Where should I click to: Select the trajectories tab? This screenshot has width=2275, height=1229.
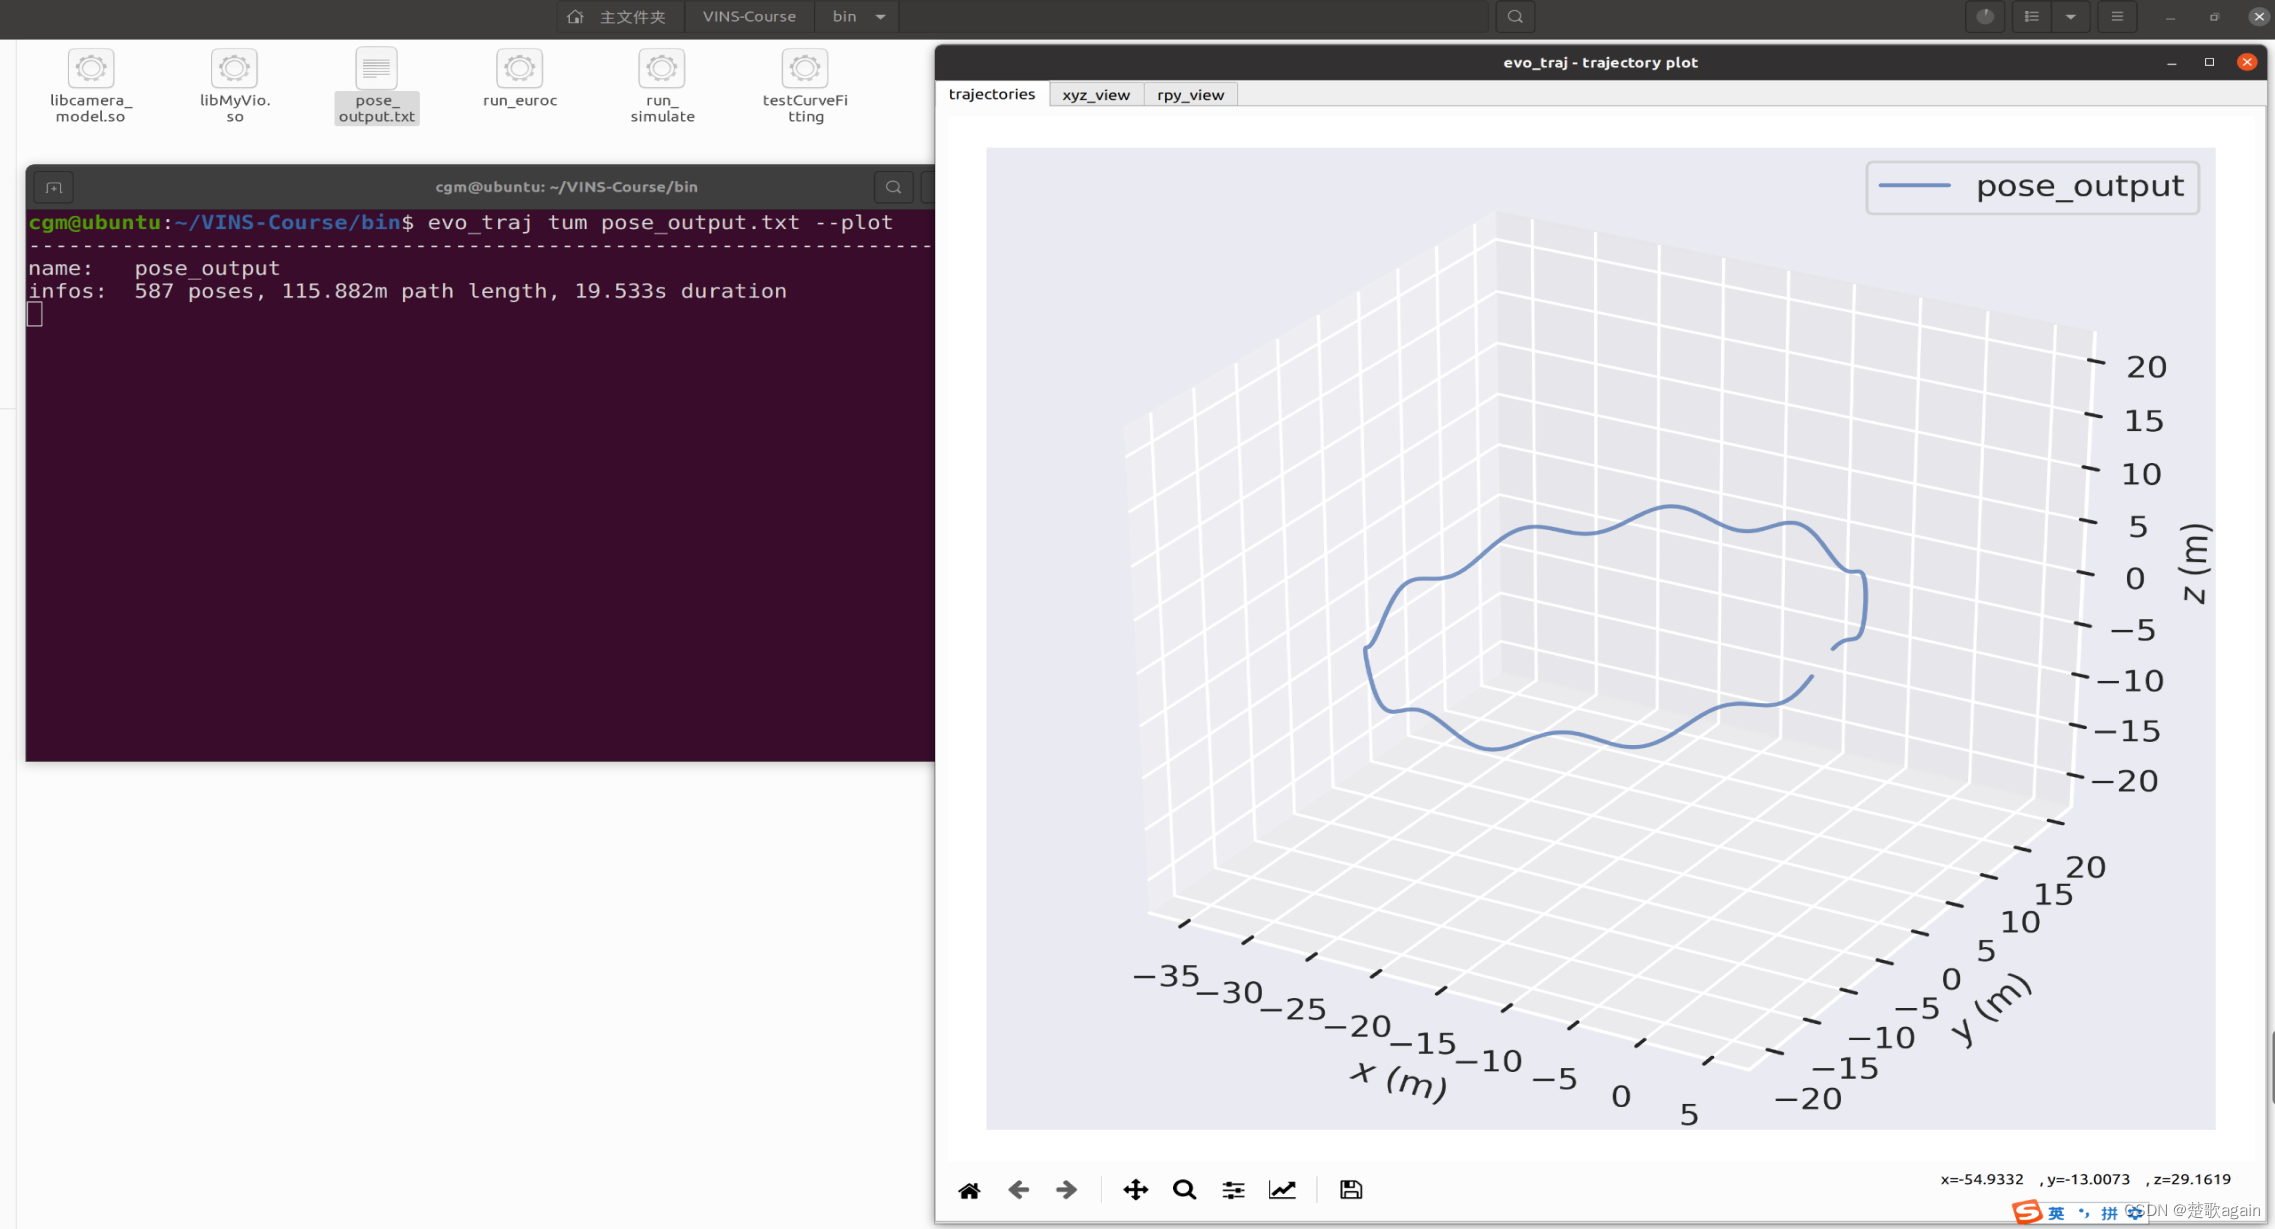(991, 94)
